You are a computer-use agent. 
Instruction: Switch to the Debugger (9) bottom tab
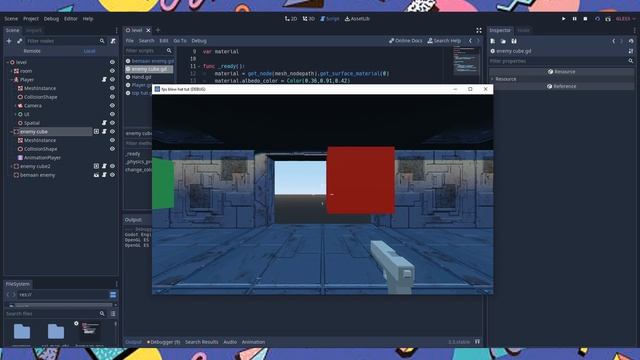(x=164, y=342)
